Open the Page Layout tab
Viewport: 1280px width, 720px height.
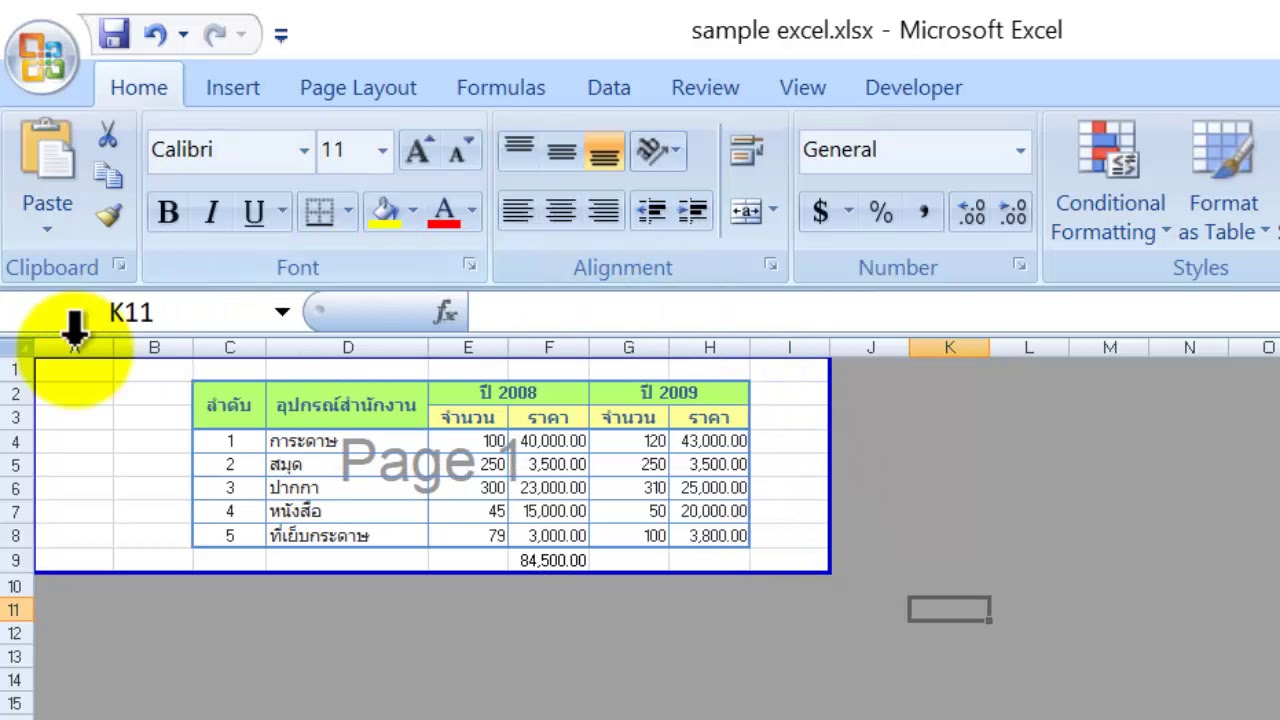point(358,88)
